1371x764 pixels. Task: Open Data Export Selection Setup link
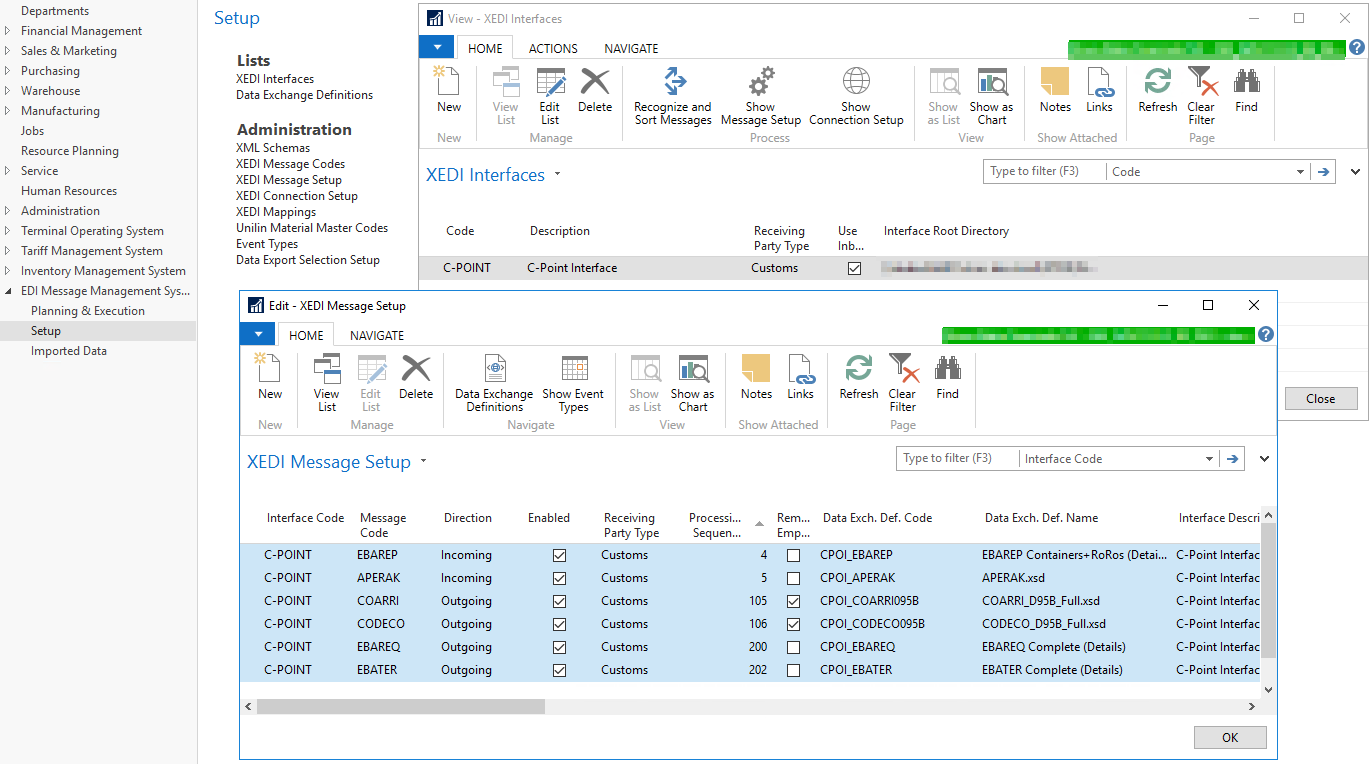tap(308, 260)
